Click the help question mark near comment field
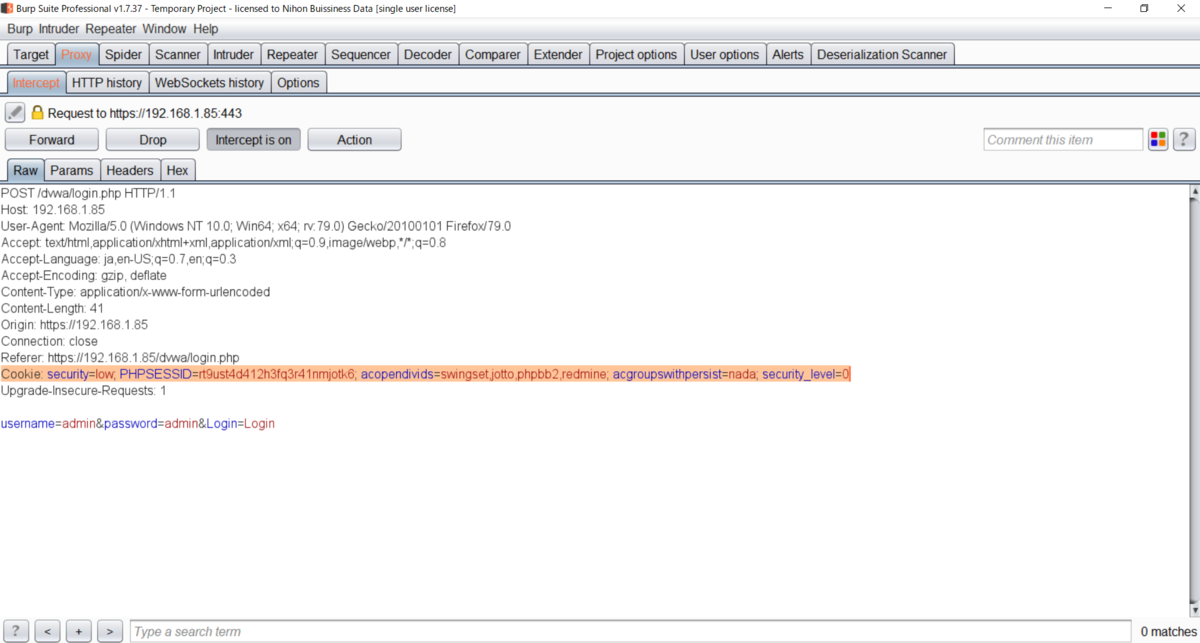 [1184, 140]
